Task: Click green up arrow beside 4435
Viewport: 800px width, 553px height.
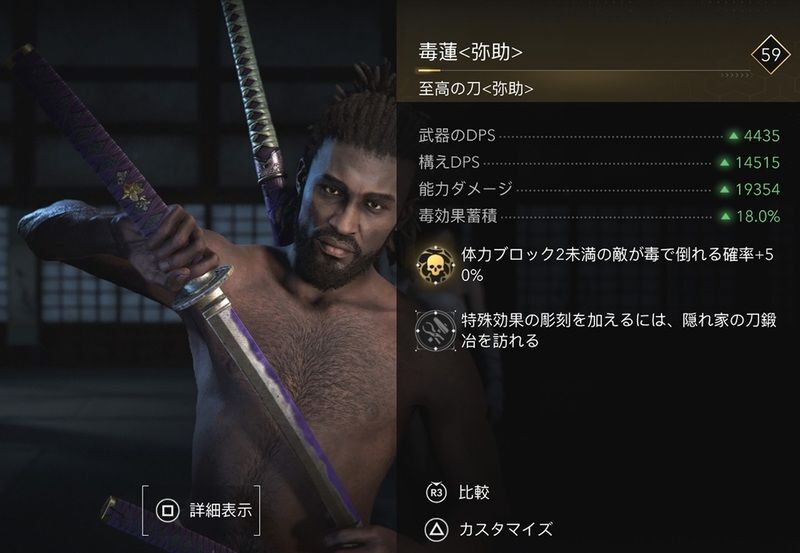Action: point(734,136)
